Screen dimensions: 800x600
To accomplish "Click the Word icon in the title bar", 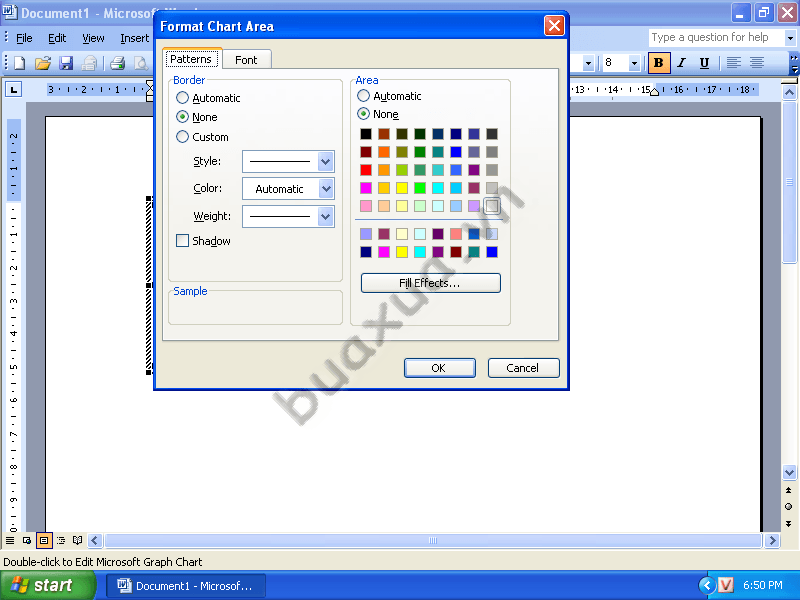I will tap(9, 11).
